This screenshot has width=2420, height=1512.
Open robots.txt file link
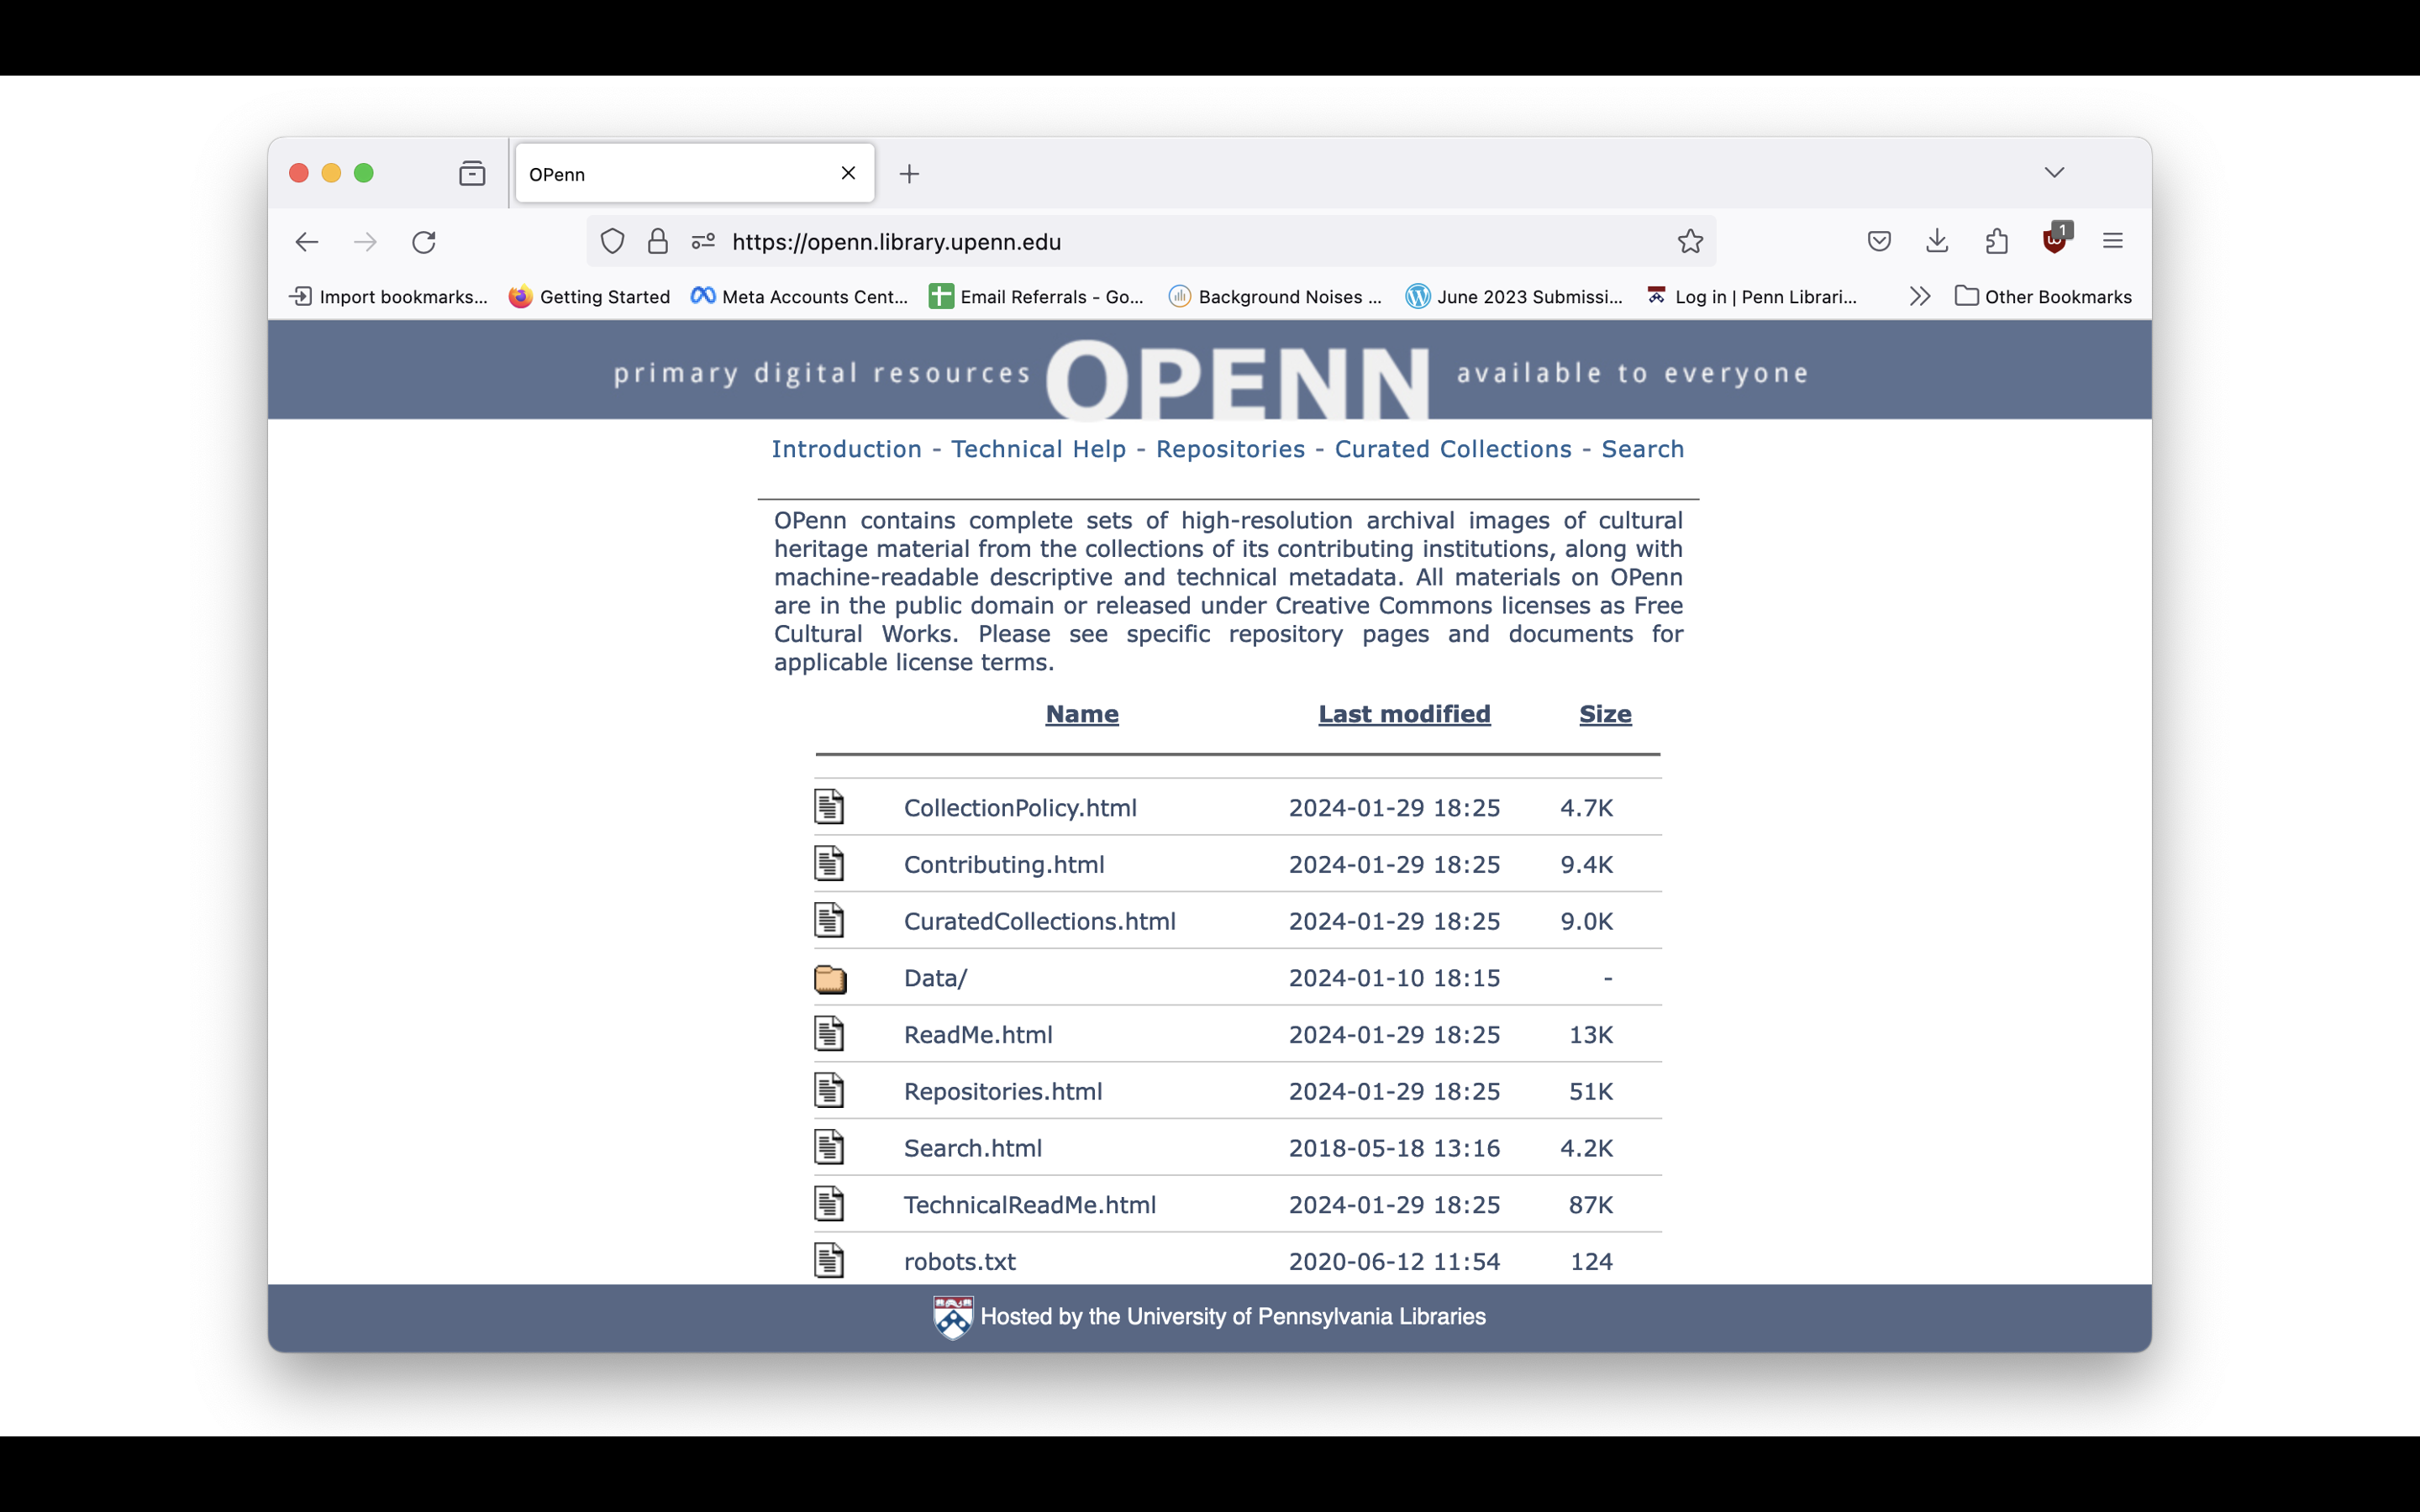pos(960,1261)
